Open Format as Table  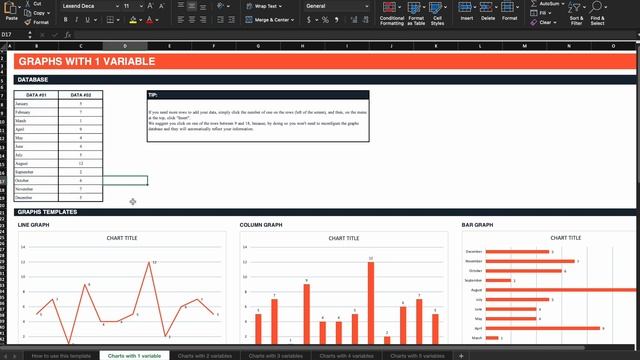416,13
